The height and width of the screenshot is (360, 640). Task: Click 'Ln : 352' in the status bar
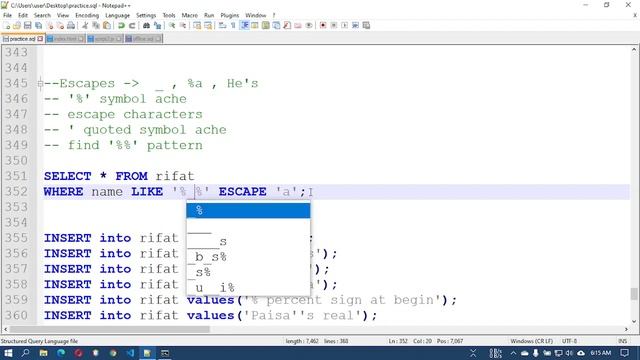click(398, 341)
